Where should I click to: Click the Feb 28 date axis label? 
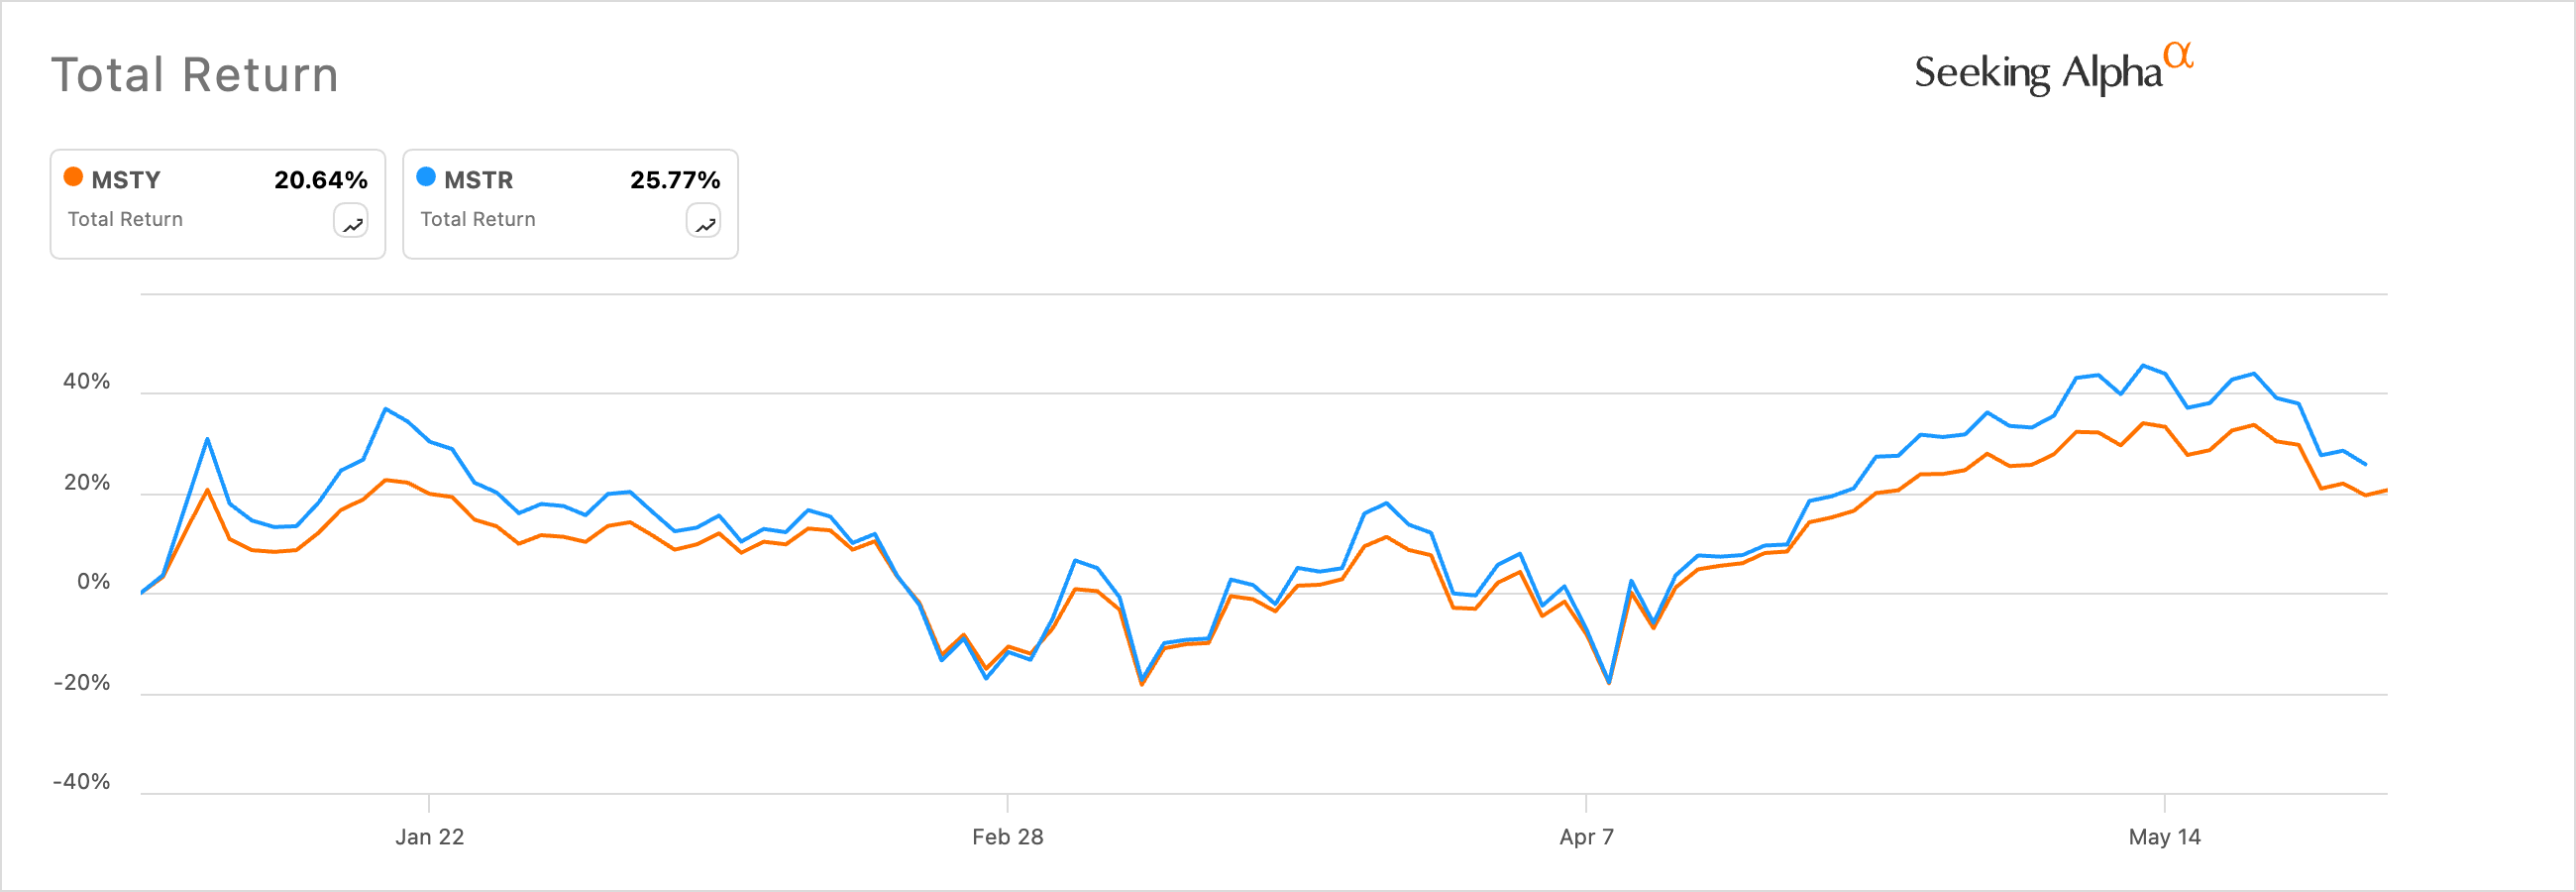(1008, 837)
